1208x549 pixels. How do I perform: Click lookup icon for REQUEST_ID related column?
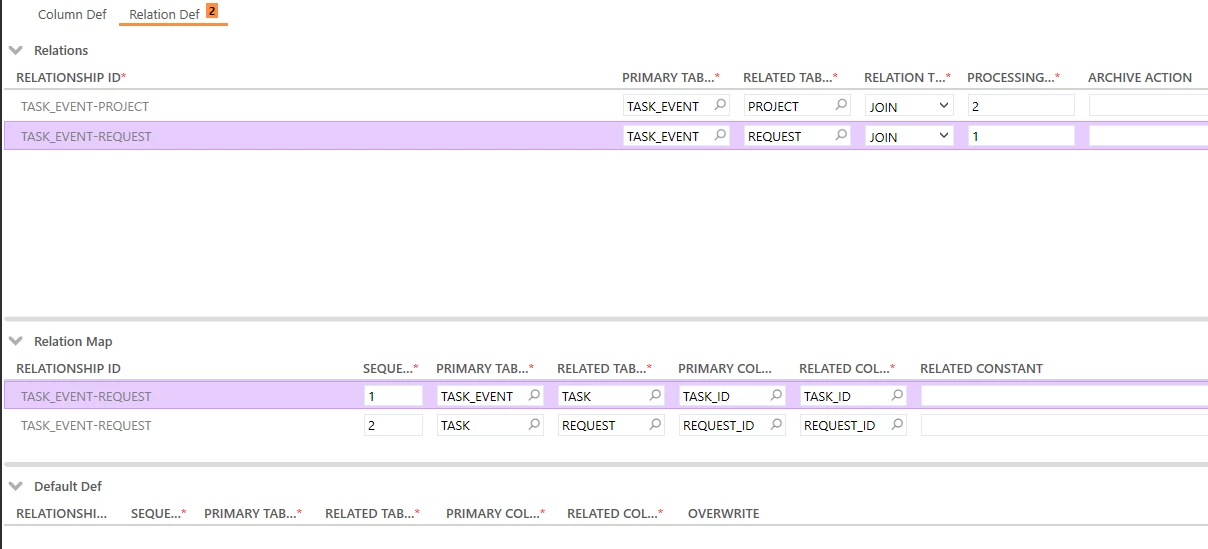(897, 425)
